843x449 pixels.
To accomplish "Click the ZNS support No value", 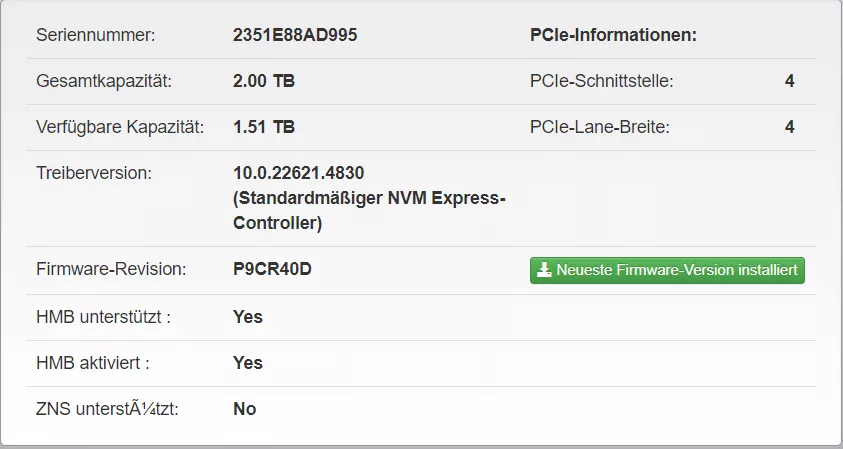I will click(245, 409).
